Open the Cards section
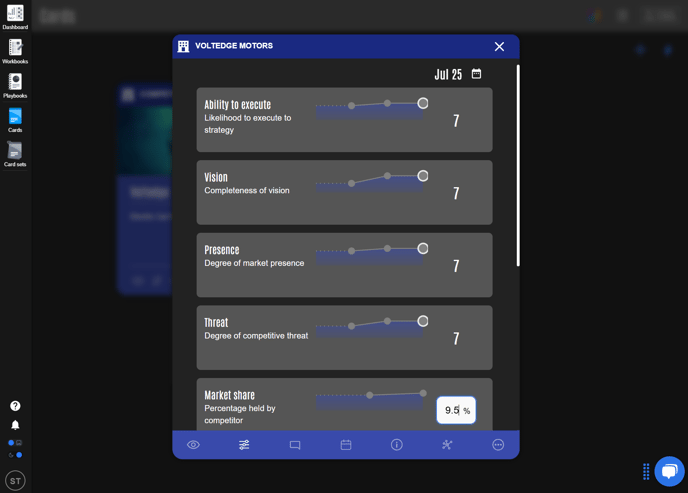This screenshot has height=493, width=688. pyautogui.click(x=15, y=120)
